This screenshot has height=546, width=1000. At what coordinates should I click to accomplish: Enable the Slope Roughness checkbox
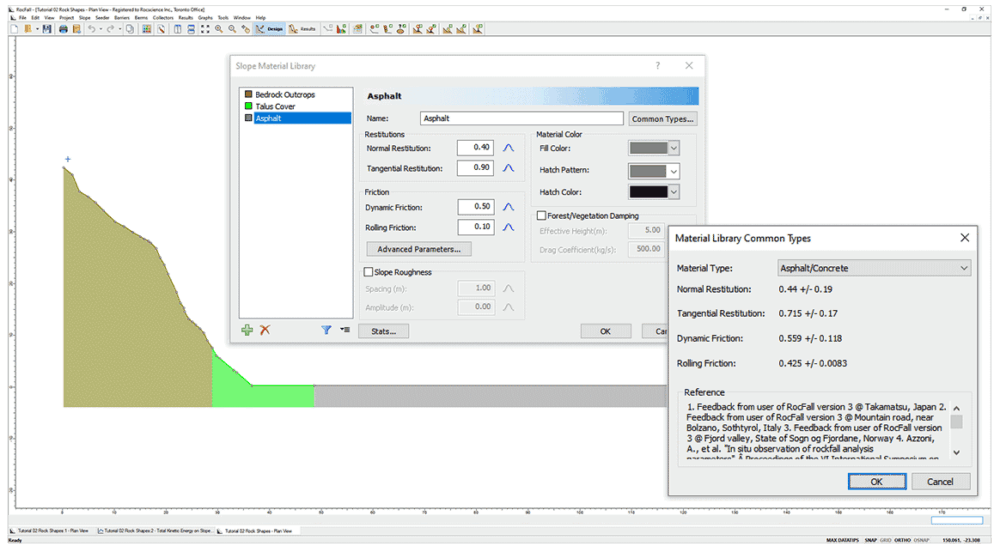coord(369,272)
